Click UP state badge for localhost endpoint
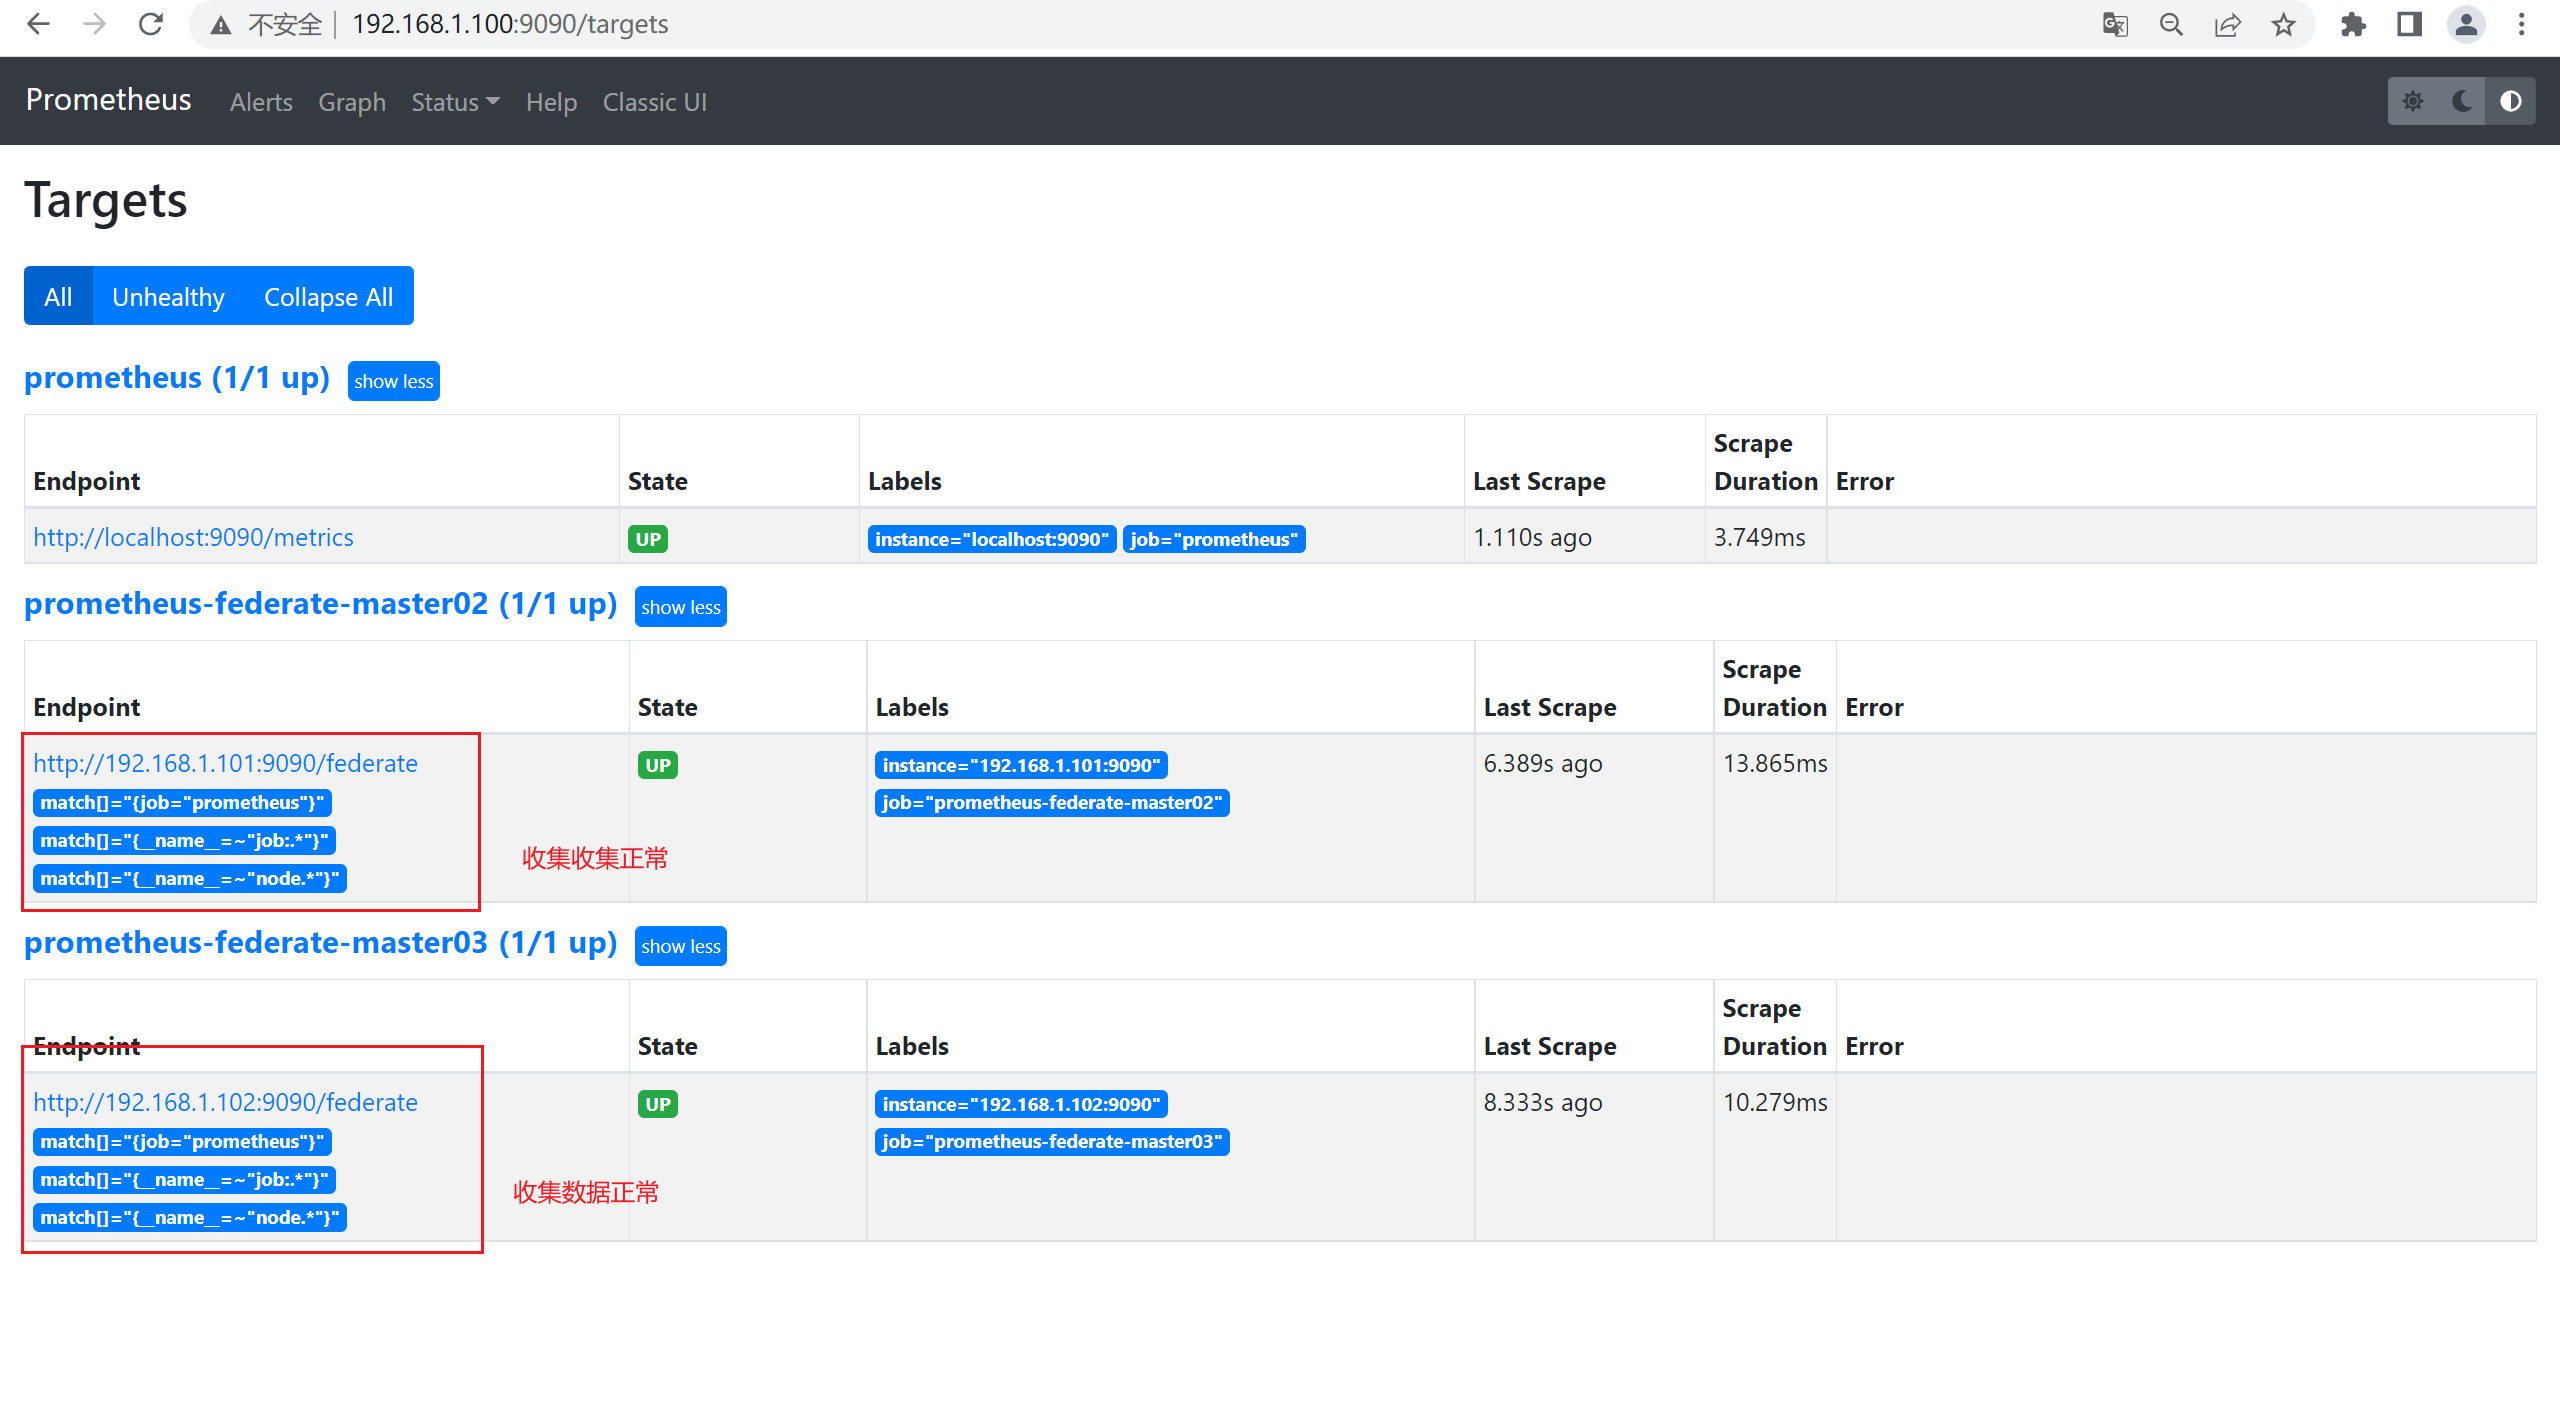The image size is (2560, 1410). pyautogui.click(x=648, y=539)
